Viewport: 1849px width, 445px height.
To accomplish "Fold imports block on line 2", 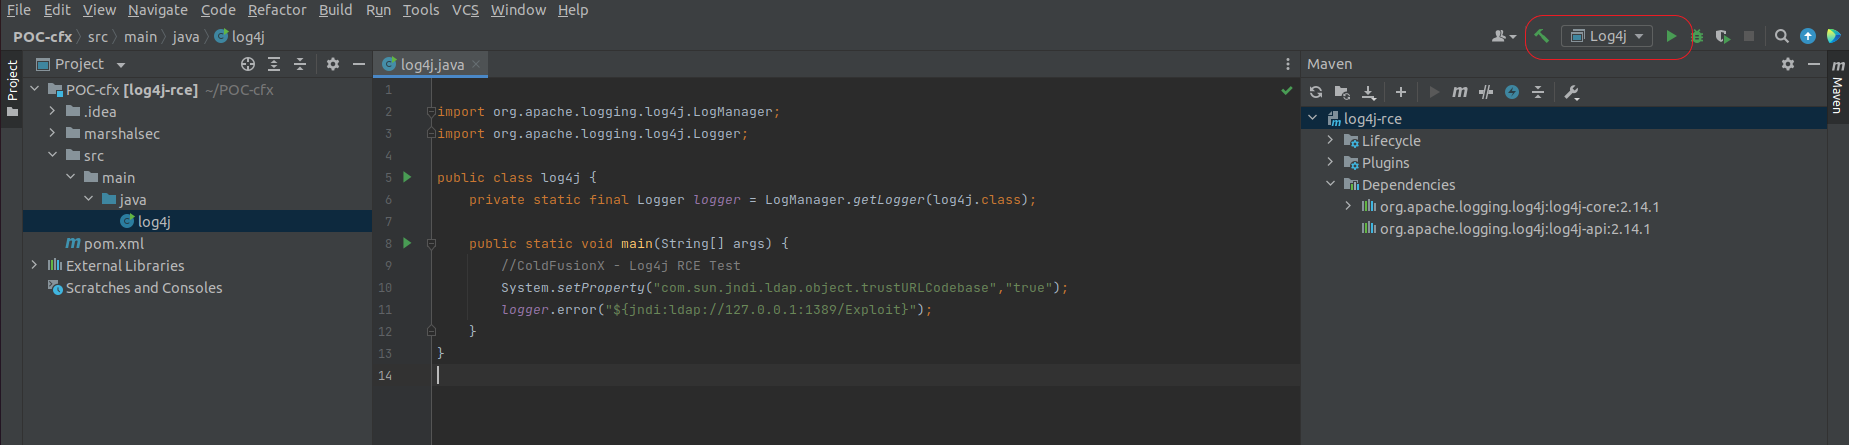I will pos(431,111).
